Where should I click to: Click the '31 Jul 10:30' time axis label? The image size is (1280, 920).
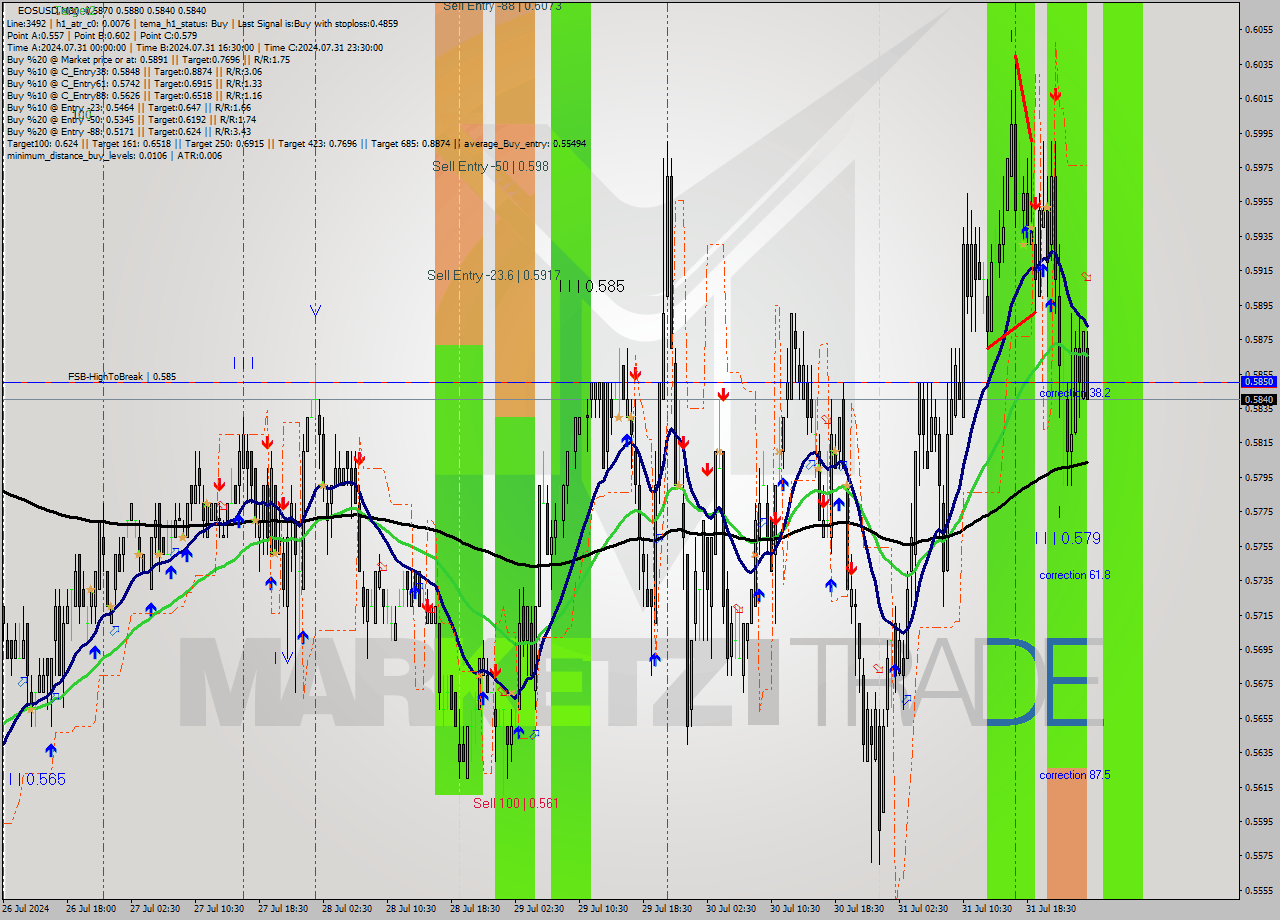click(987, 909)
